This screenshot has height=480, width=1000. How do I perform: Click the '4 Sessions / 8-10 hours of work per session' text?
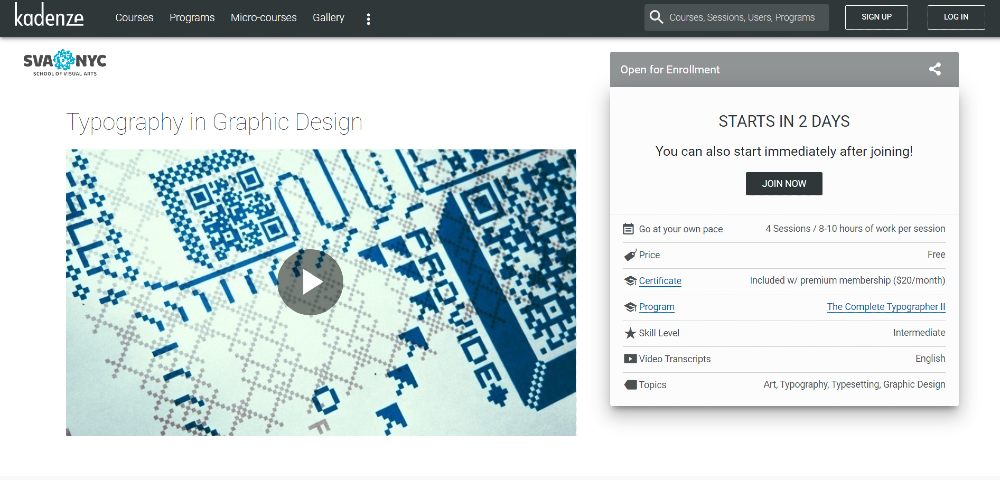click(x=855, y=229)
